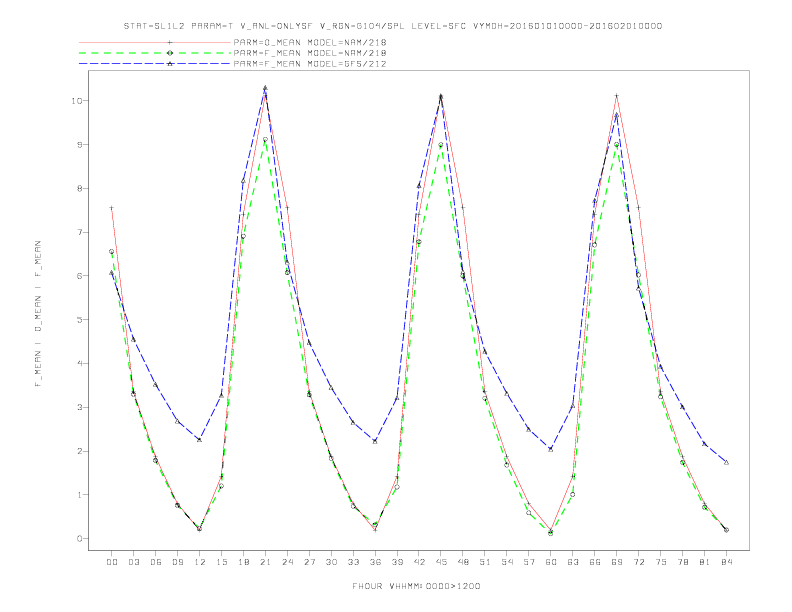Viewport: 792px width, 612px height.
Task: Click the blue triangle data marker at hour 84
Action: (x=726, y=462)
